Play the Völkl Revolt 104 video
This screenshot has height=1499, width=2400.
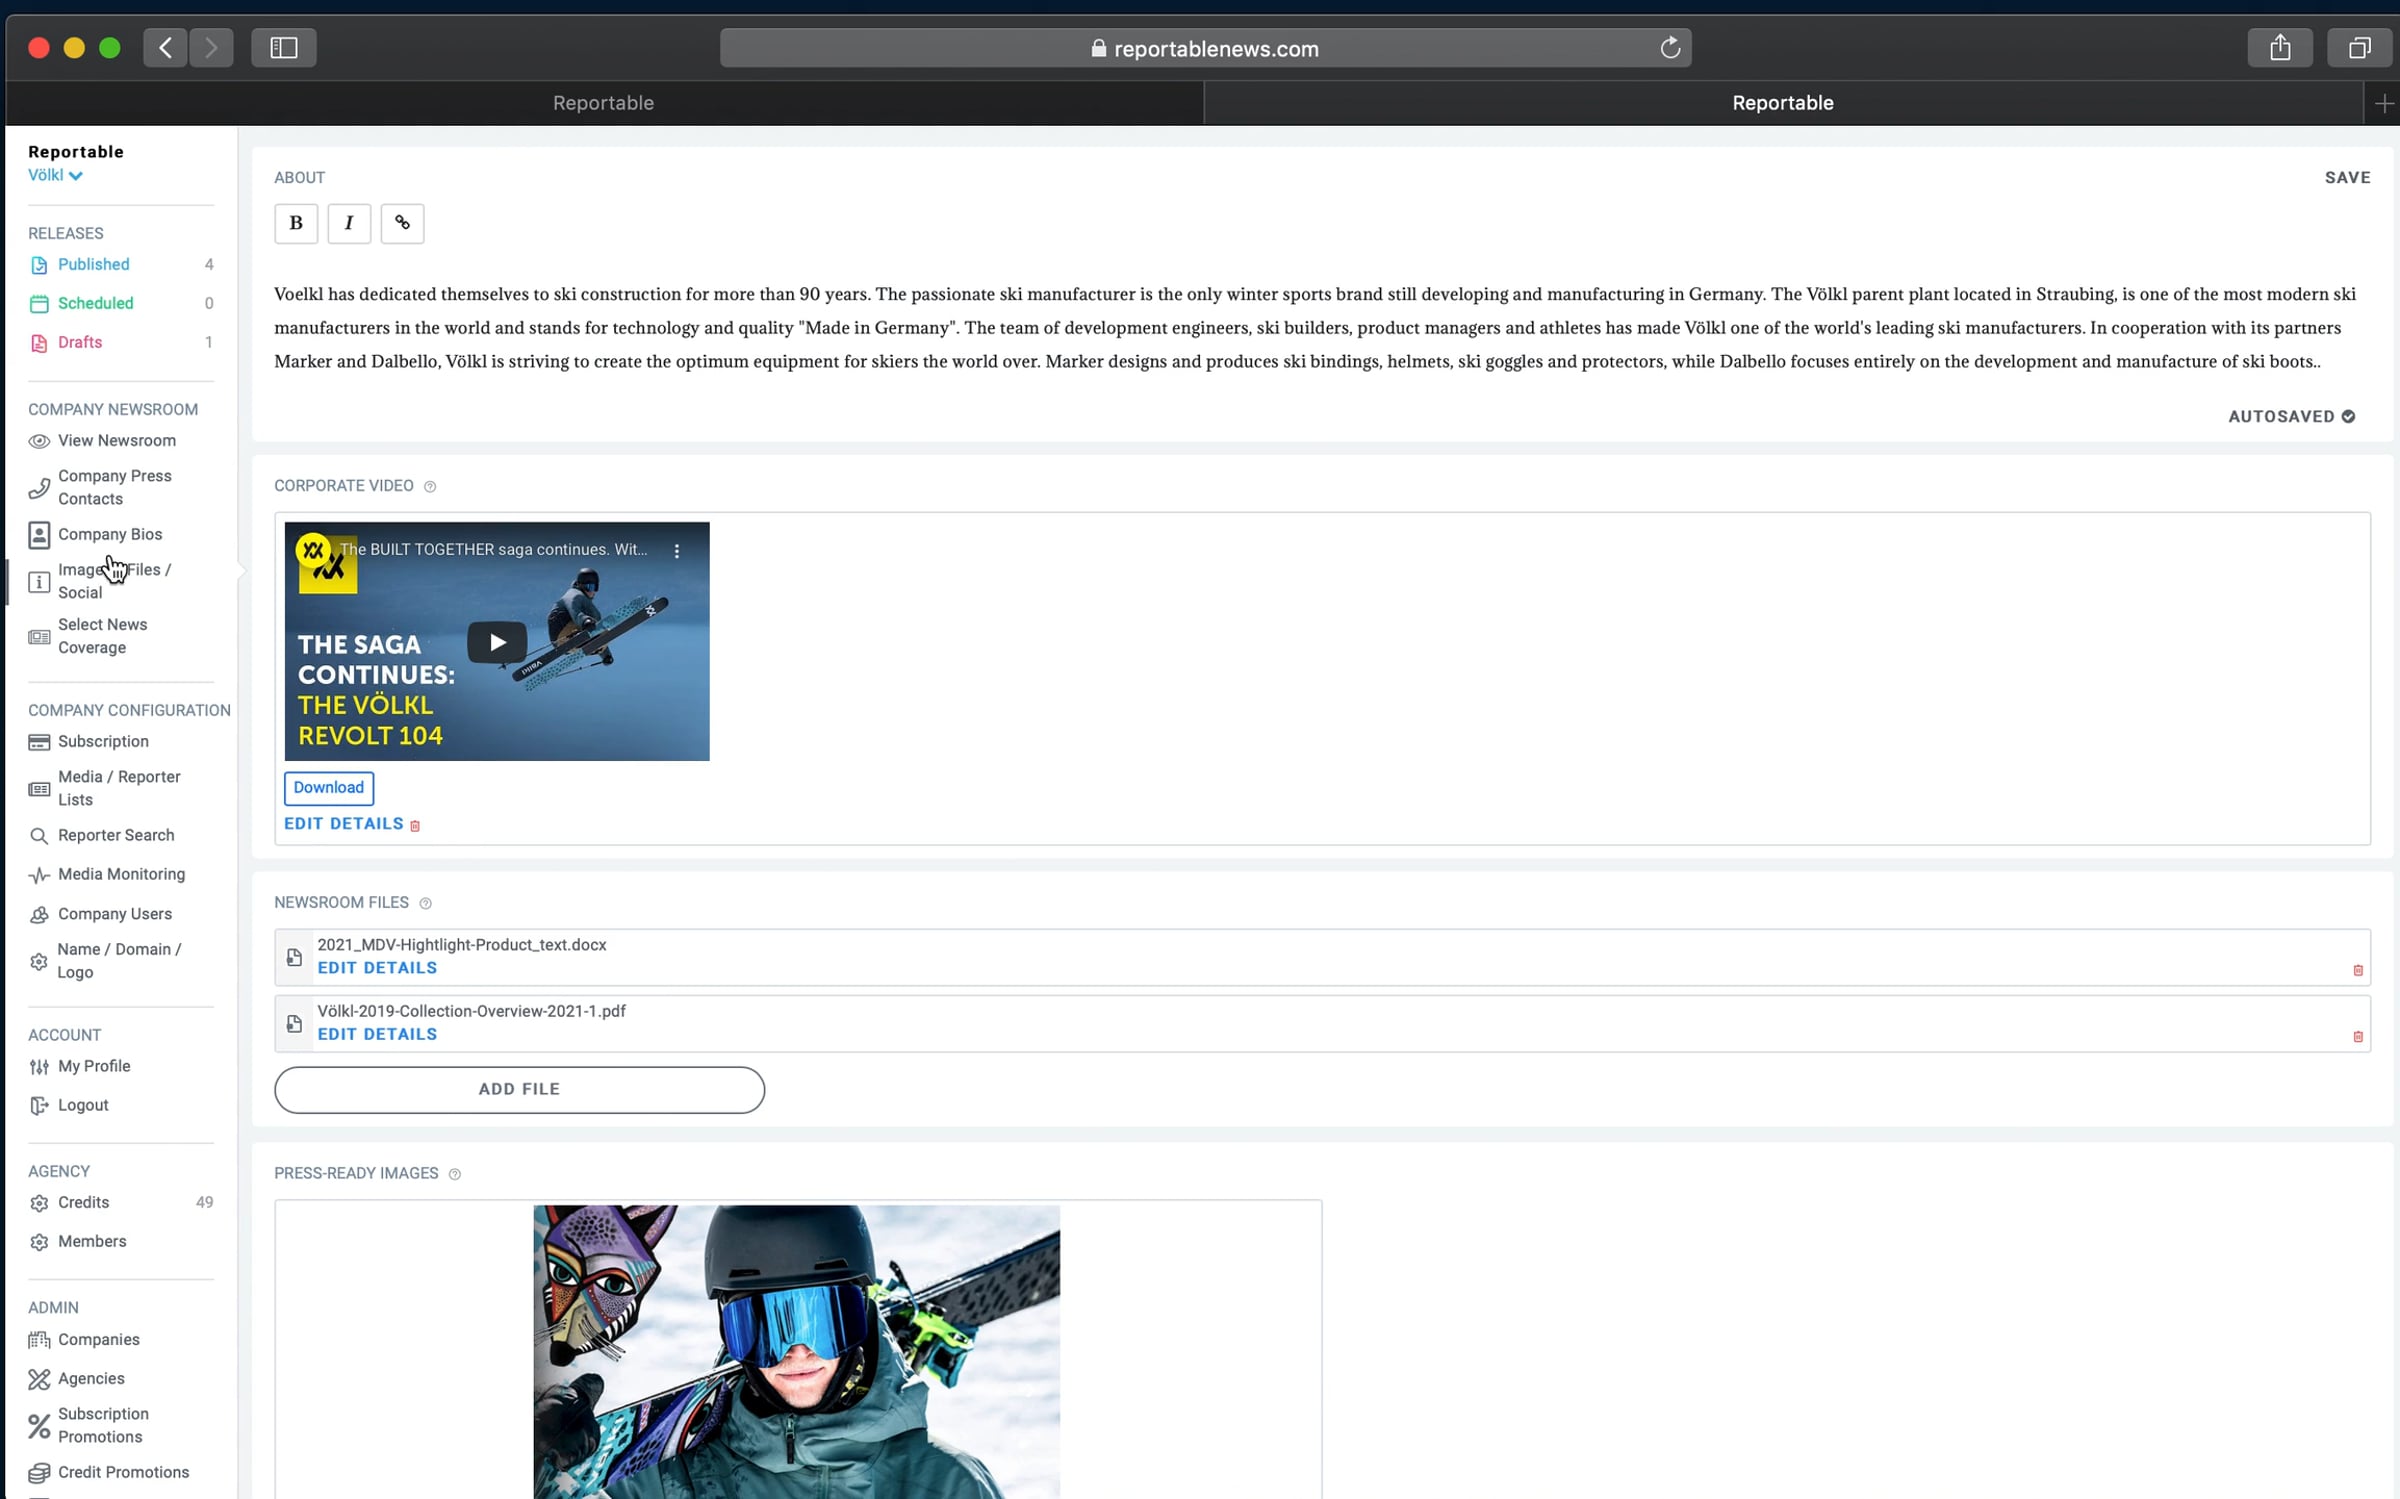(x=497, y=642)
